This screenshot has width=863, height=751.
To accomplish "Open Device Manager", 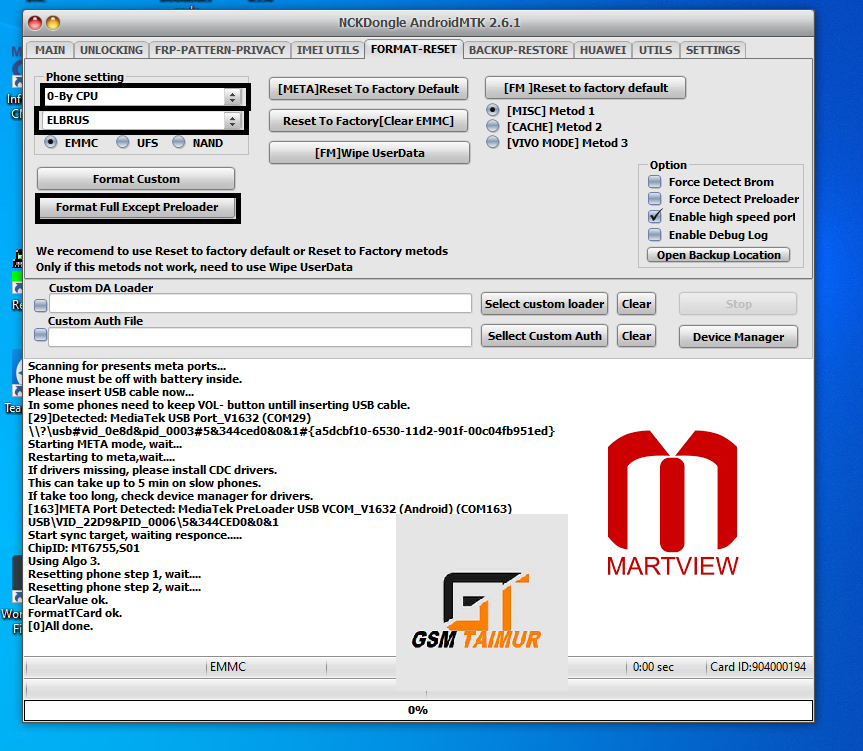I will coord(738,337).
